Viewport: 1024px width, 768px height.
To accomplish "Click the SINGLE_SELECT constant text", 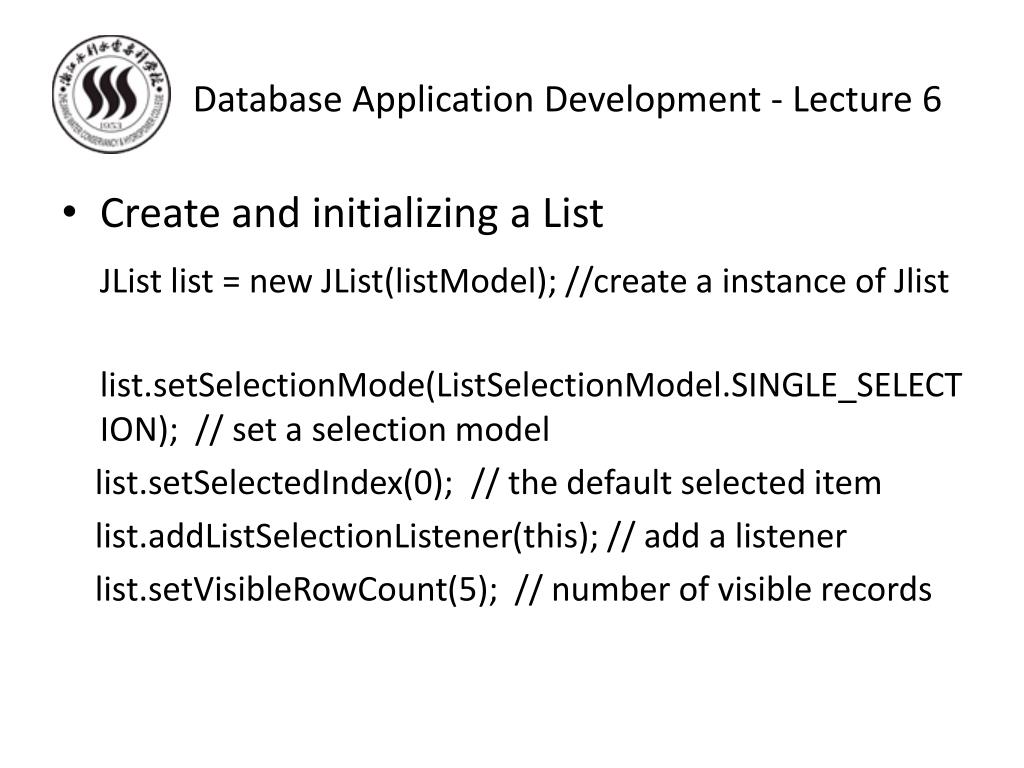I will pyautogui.click(x=846, y=385).
